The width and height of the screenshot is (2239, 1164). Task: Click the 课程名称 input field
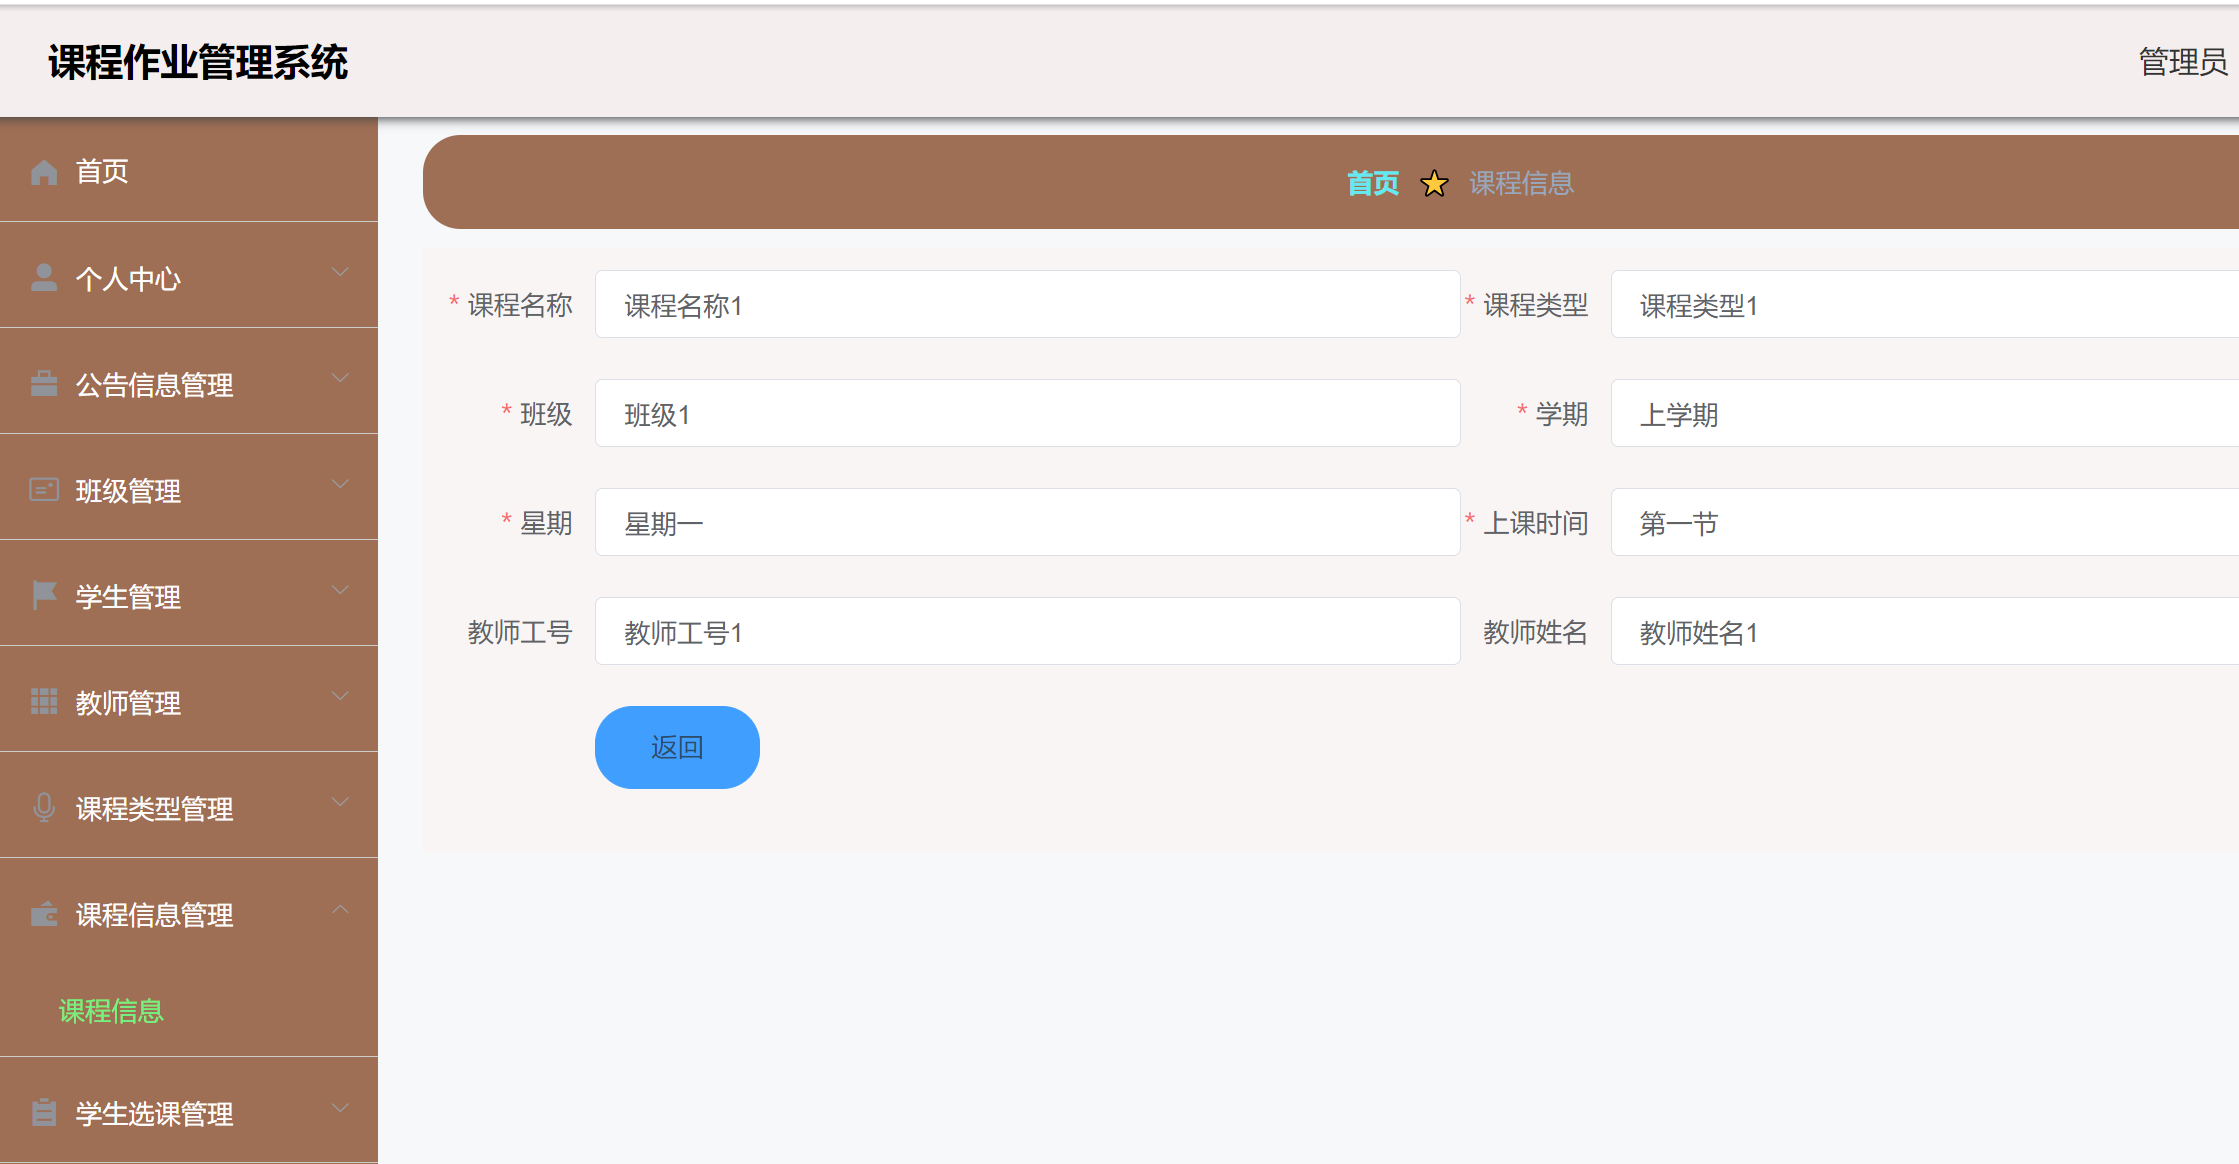1027,304
